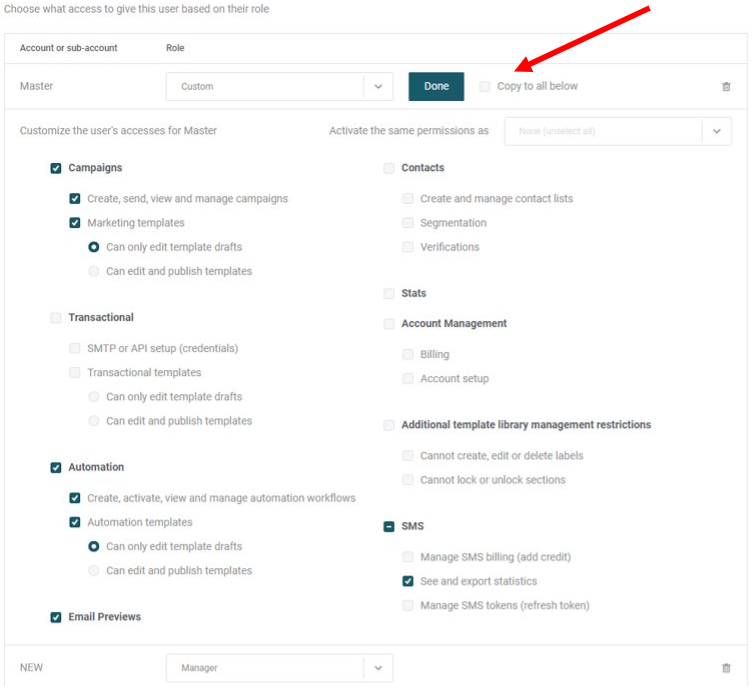Uncheck the Campaigns checkbox
The width and height of the screenshot is (752, 691).
[x=56, y=168]
